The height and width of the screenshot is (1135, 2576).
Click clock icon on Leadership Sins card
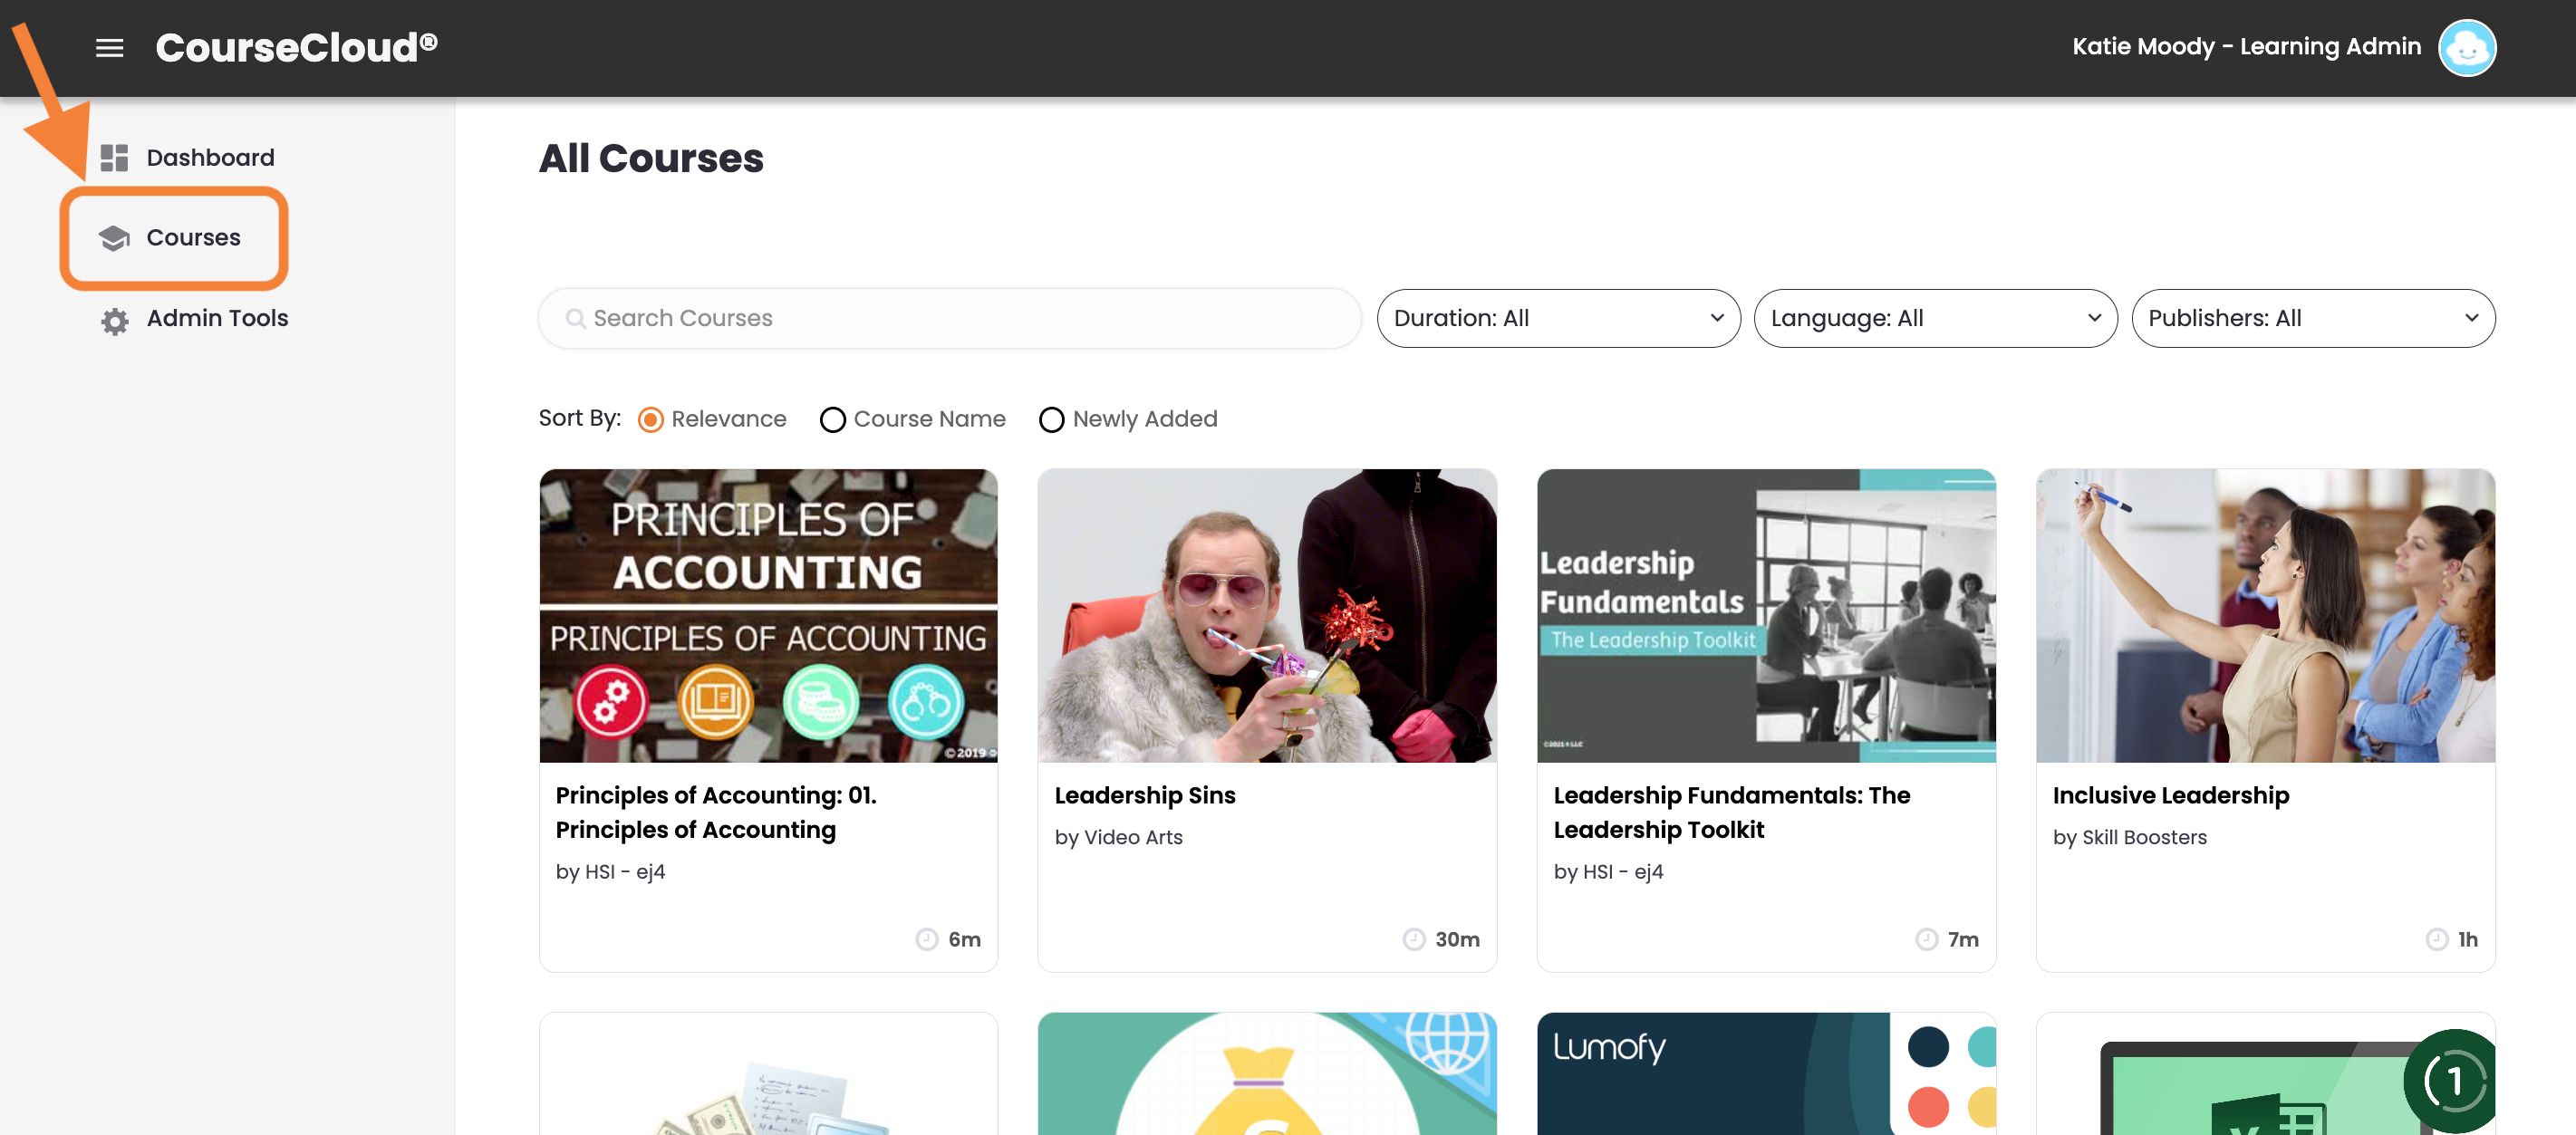pyautogui.click(x=1413, y=939)
